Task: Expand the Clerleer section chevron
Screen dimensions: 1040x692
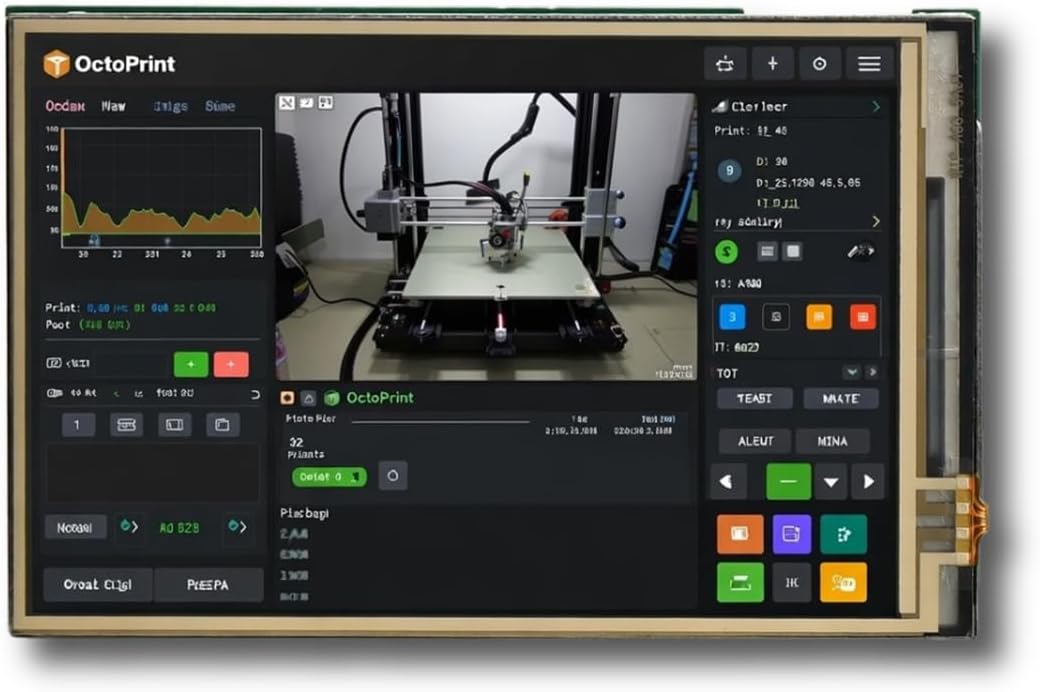Action: [876, 106]
